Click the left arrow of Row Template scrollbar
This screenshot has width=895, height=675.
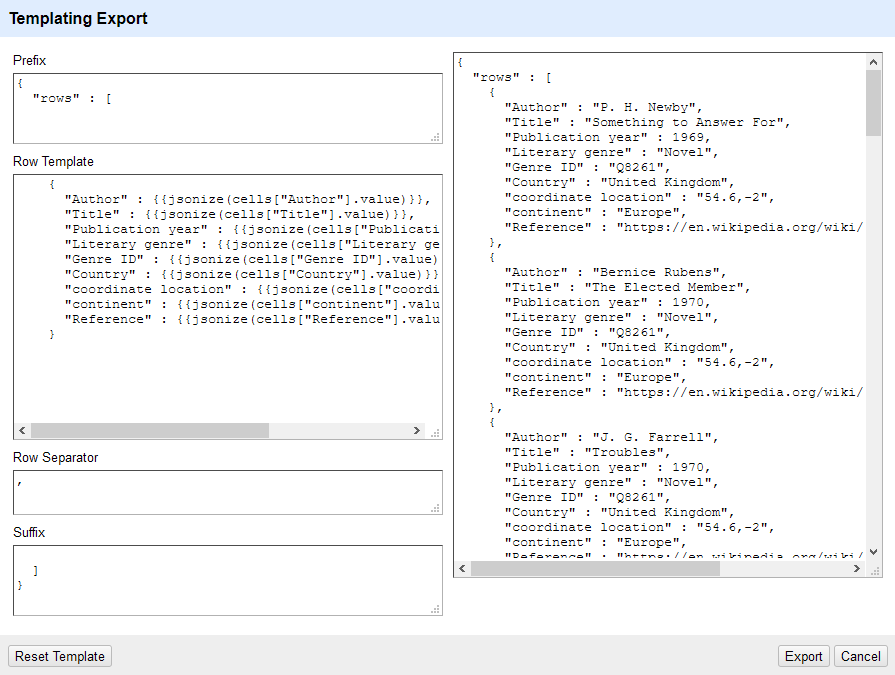pyautogui.click(x=22, y=430)
